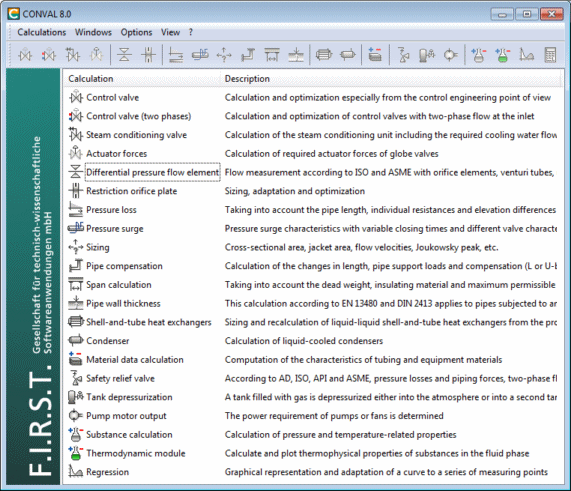
Task: Select the Pipe wall thickness list entry
Action: click(x=123, y=303)
